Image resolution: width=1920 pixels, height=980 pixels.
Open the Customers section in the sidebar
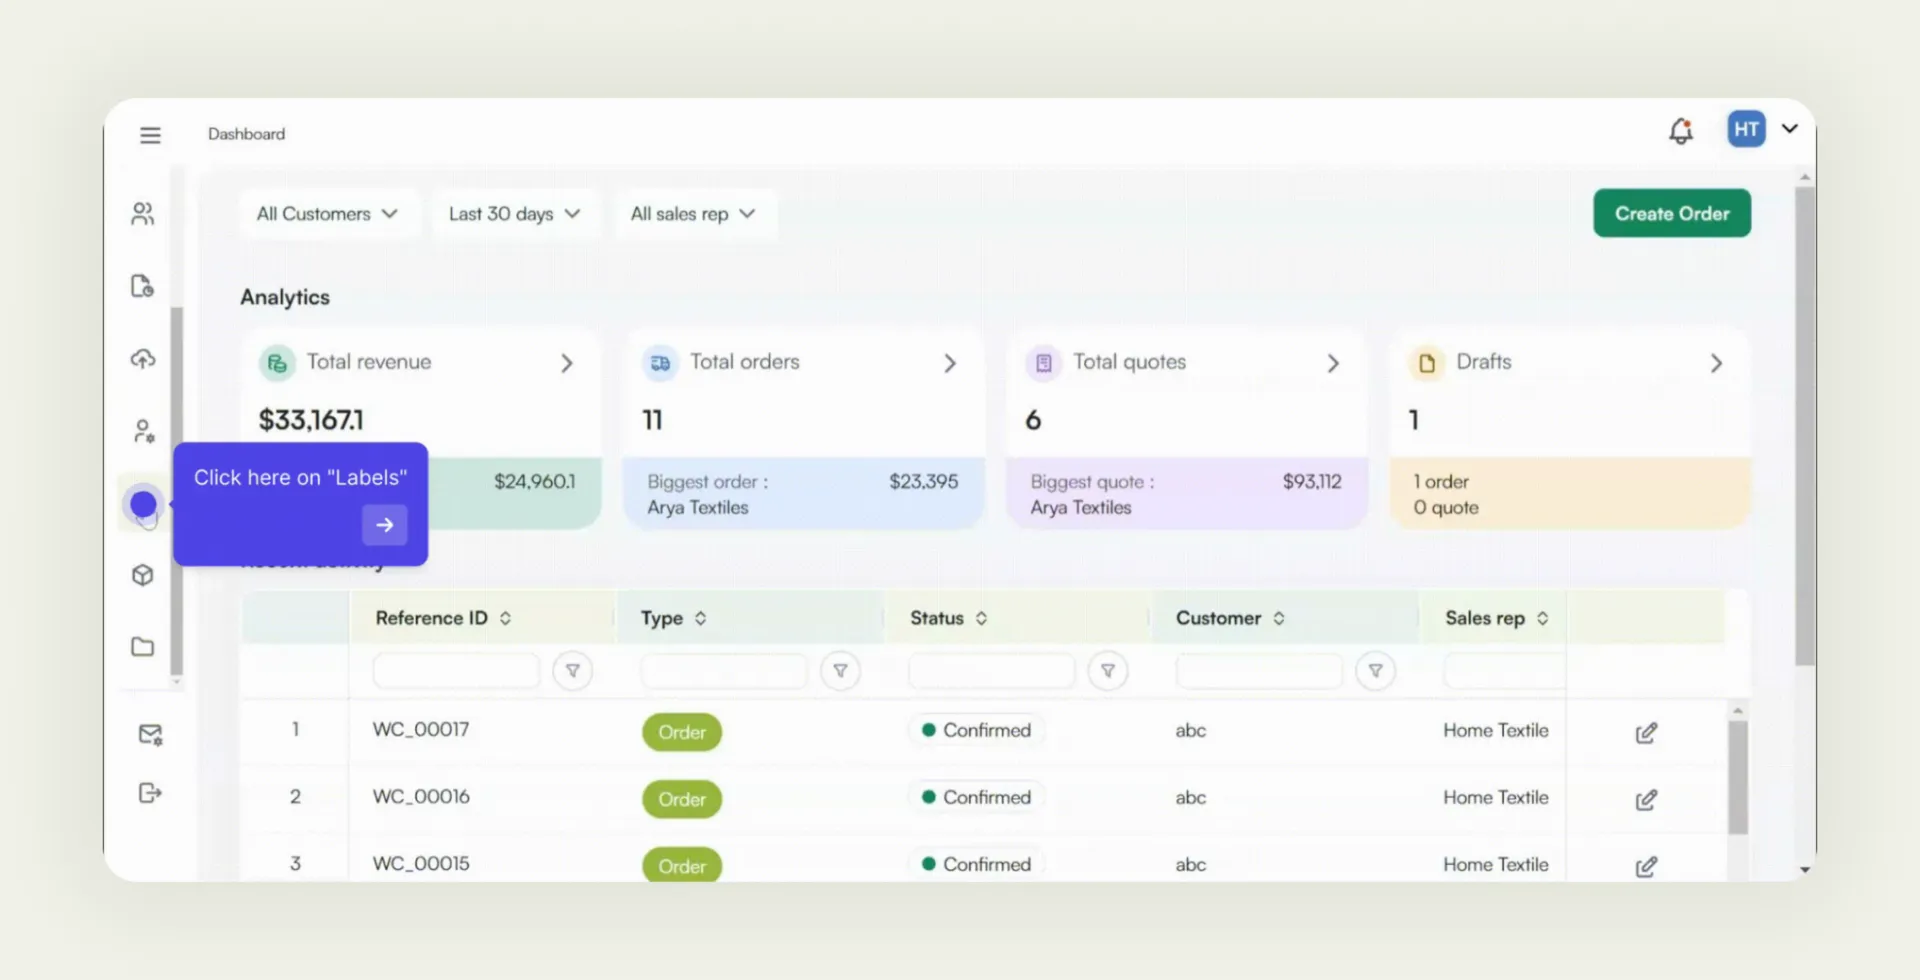[x=143, y=213]
